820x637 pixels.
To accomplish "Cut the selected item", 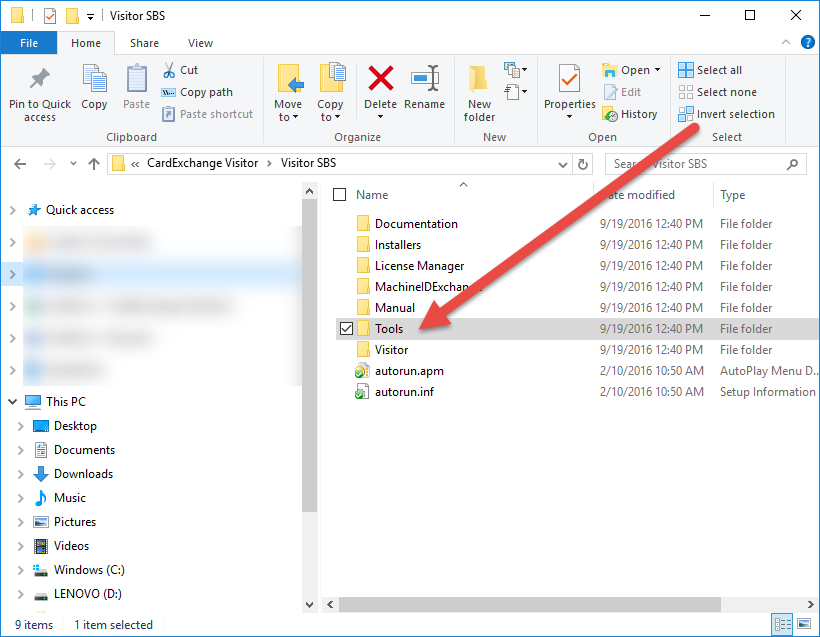I will pyautogui.click(x=180, y=70).
